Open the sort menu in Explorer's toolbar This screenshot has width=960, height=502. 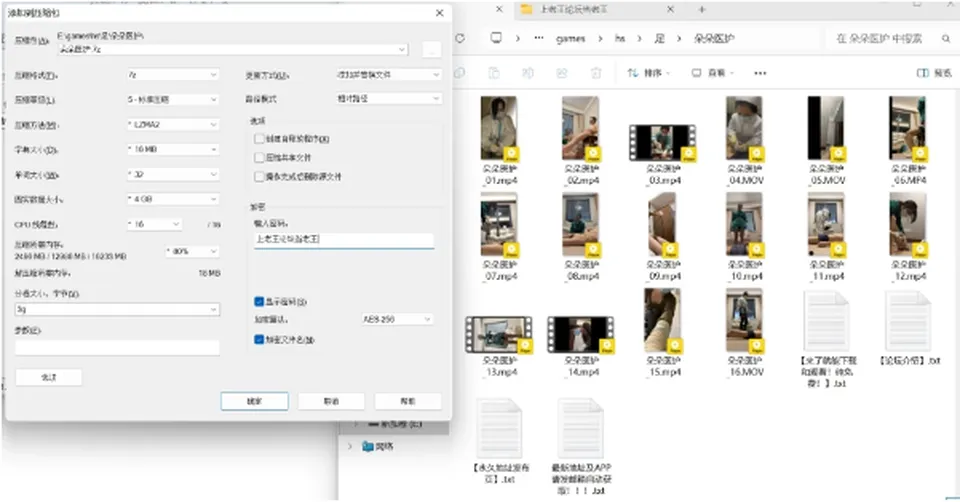pyautogui.click(x=649, y=73)
